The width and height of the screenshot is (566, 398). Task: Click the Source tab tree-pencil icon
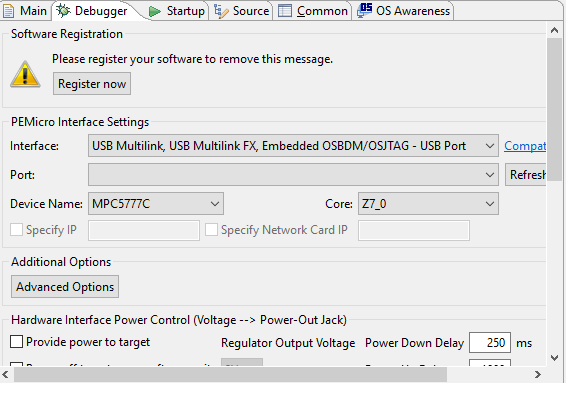coord(221,11)
